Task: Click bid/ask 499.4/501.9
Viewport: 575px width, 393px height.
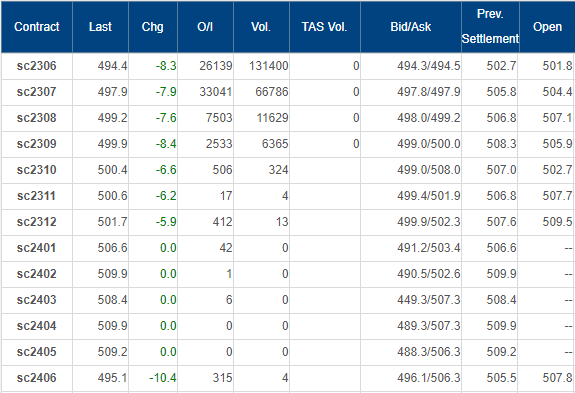Action: [429, 196]
